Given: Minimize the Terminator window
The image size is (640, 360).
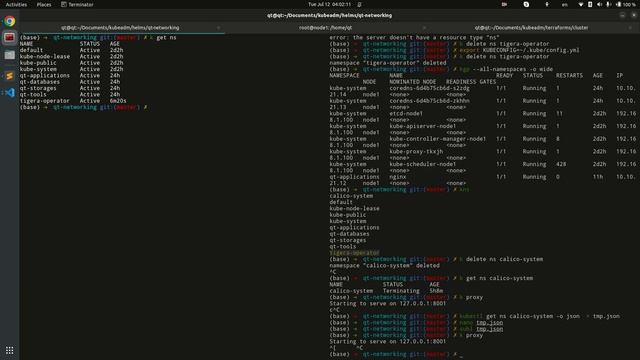Looking at the screenshot, I should click(622, 16).
